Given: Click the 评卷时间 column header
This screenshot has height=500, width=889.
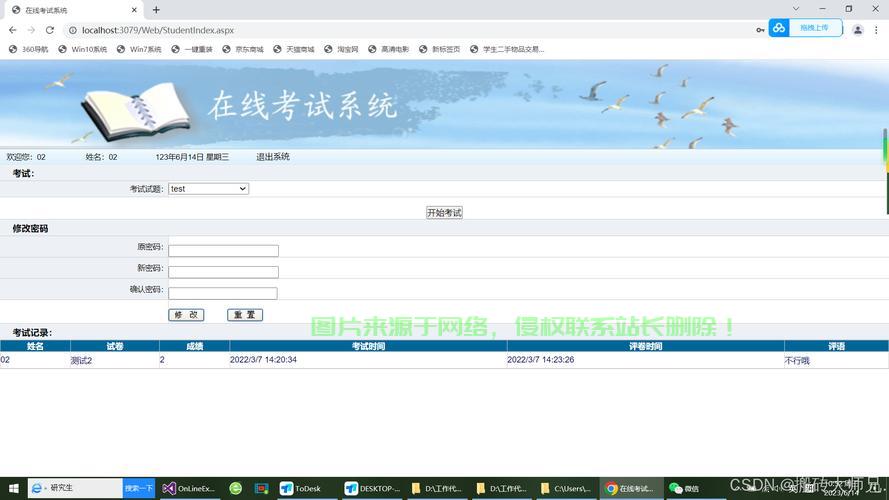Looking at the screenshot, I should click(645, 346).
